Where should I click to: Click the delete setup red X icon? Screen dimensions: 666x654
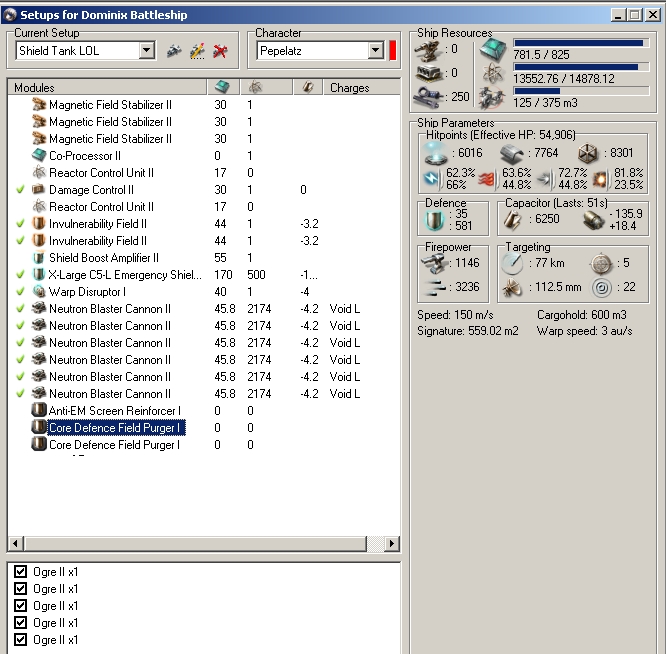coord(220,51)
